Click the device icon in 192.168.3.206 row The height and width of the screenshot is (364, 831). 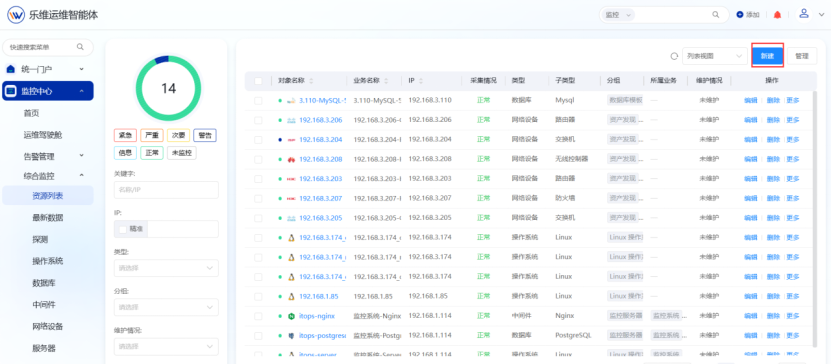[x=291, y=120]
